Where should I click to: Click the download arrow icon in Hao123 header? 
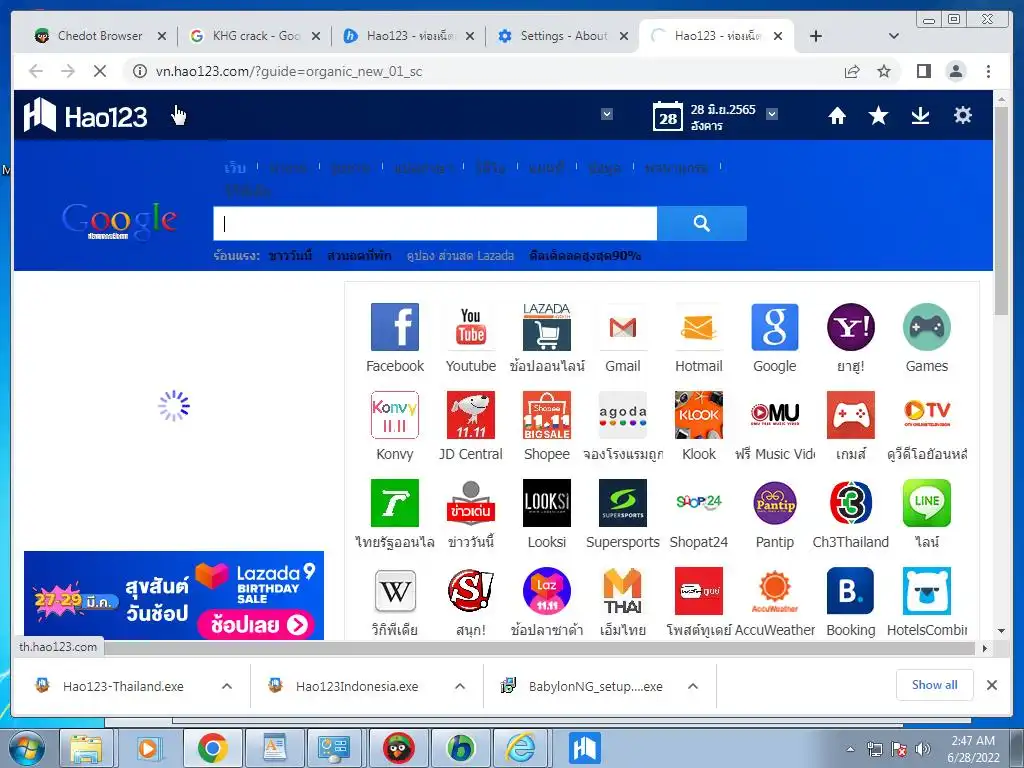pos(920,116)
